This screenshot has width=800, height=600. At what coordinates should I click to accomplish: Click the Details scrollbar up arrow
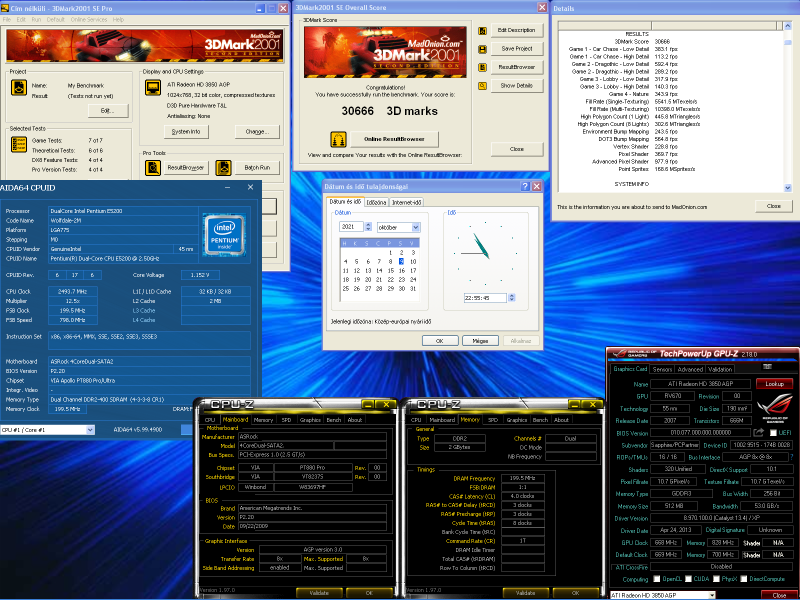point(788,26)
